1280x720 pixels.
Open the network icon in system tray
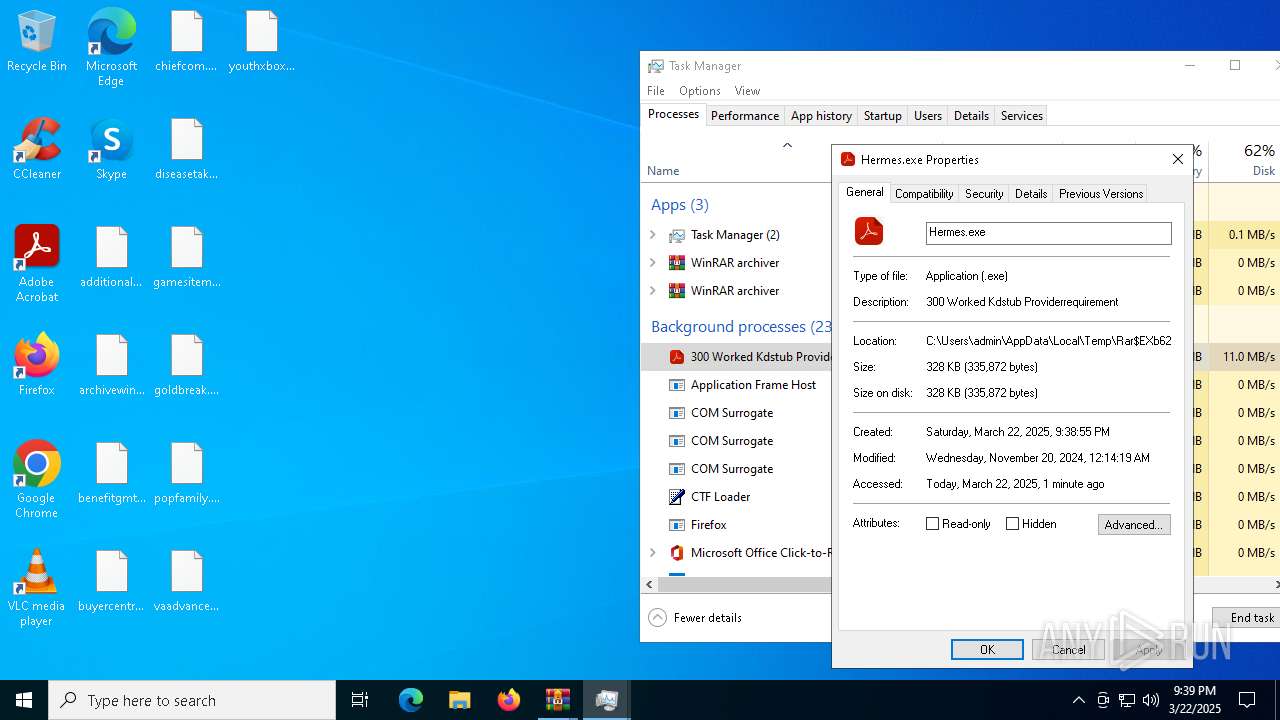[1127, 700]
